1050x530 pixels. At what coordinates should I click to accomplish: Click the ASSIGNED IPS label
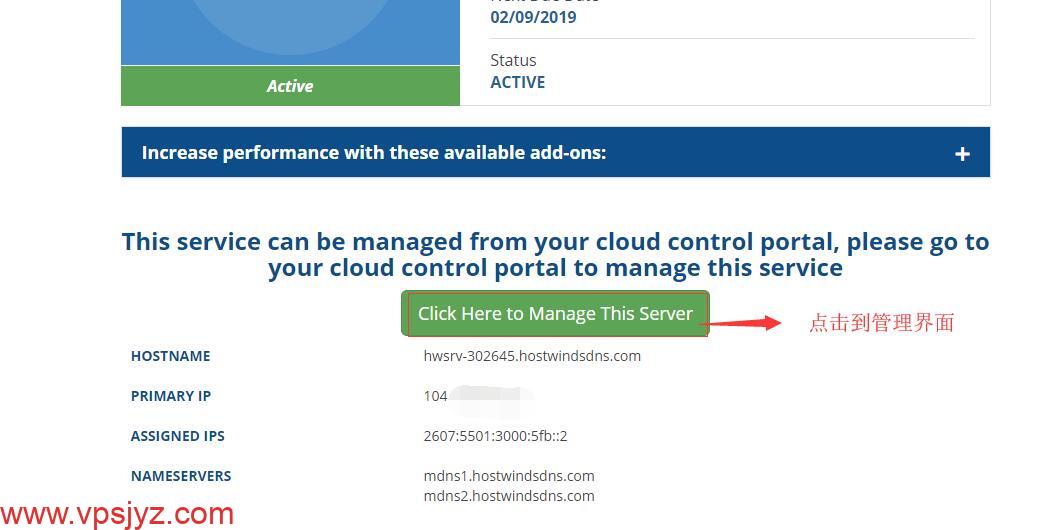point(177,436)
